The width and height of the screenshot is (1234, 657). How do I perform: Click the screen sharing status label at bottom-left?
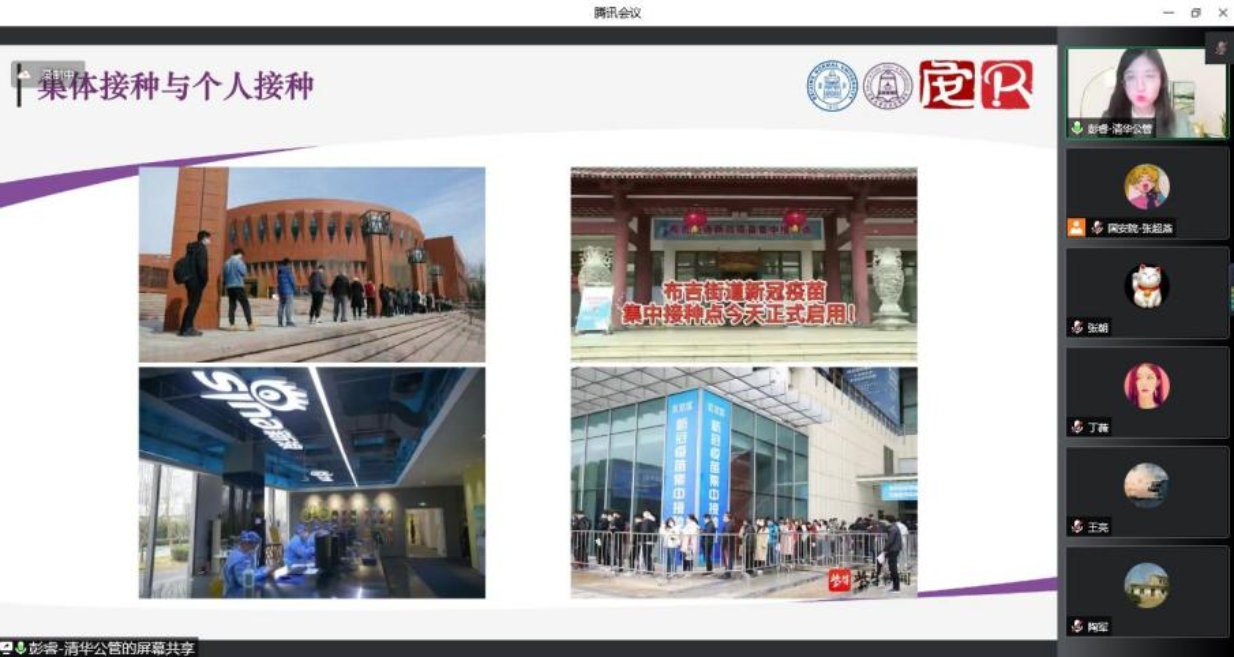[x=99, y=648]
